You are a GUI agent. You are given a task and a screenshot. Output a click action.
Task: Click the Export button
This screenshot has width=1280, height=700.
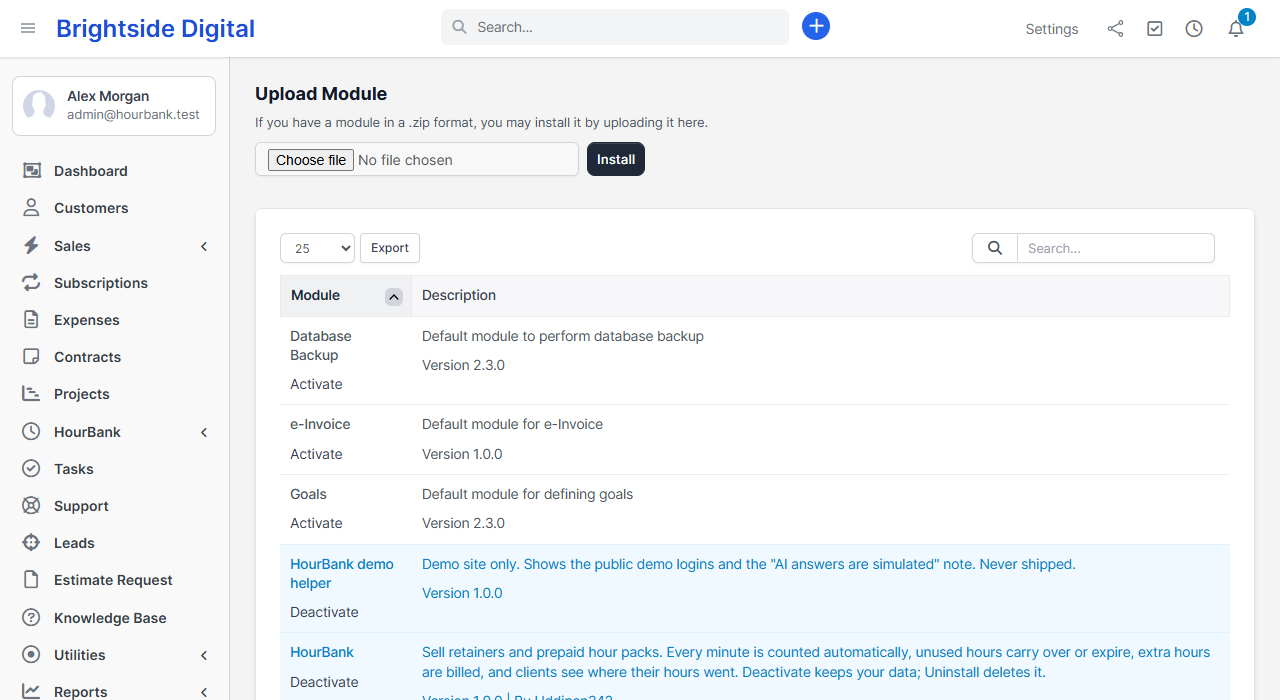coord(390,248)
